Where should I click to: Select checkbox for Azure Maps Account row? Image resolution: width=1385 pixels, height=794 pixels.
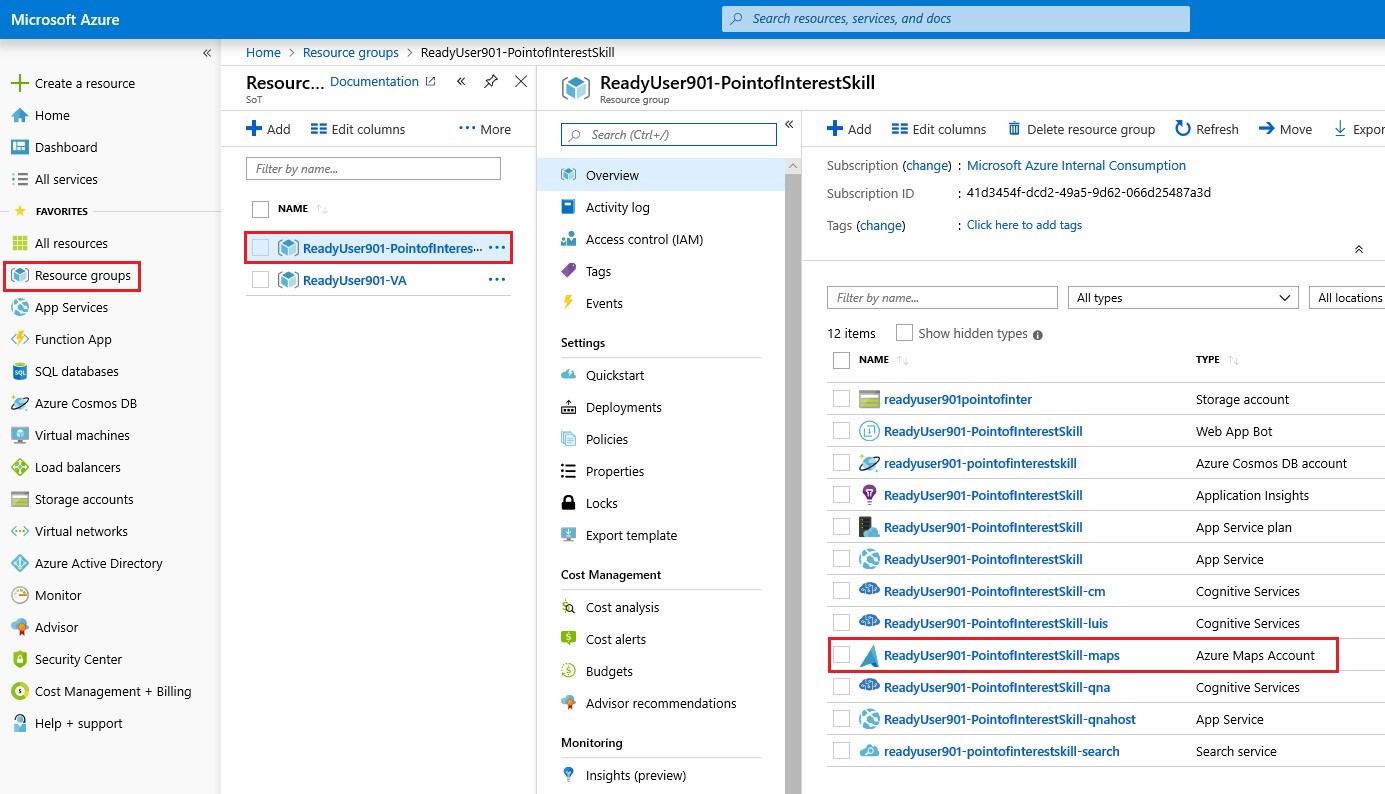pyautogui.click(x=841, y=655)
